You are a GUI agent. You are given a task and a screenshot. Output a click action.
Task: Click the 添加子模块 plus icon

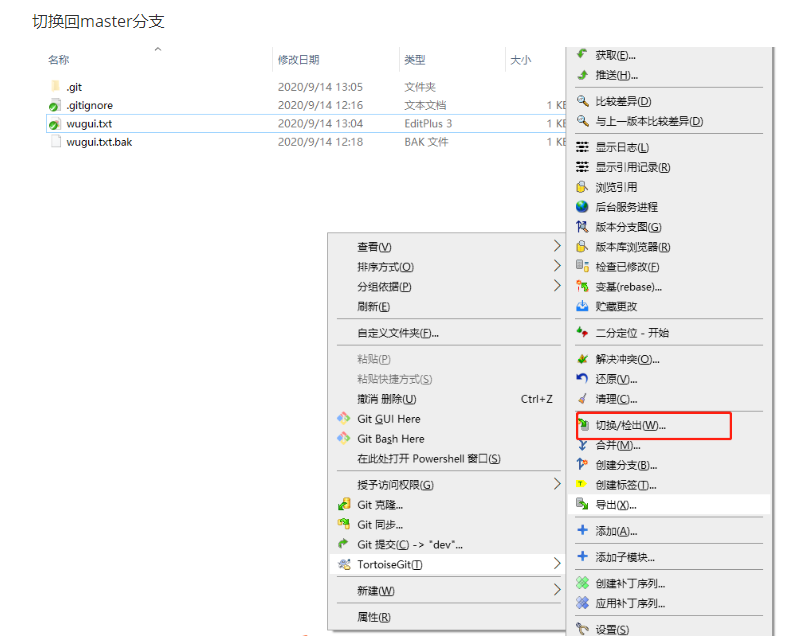(582, 557)
